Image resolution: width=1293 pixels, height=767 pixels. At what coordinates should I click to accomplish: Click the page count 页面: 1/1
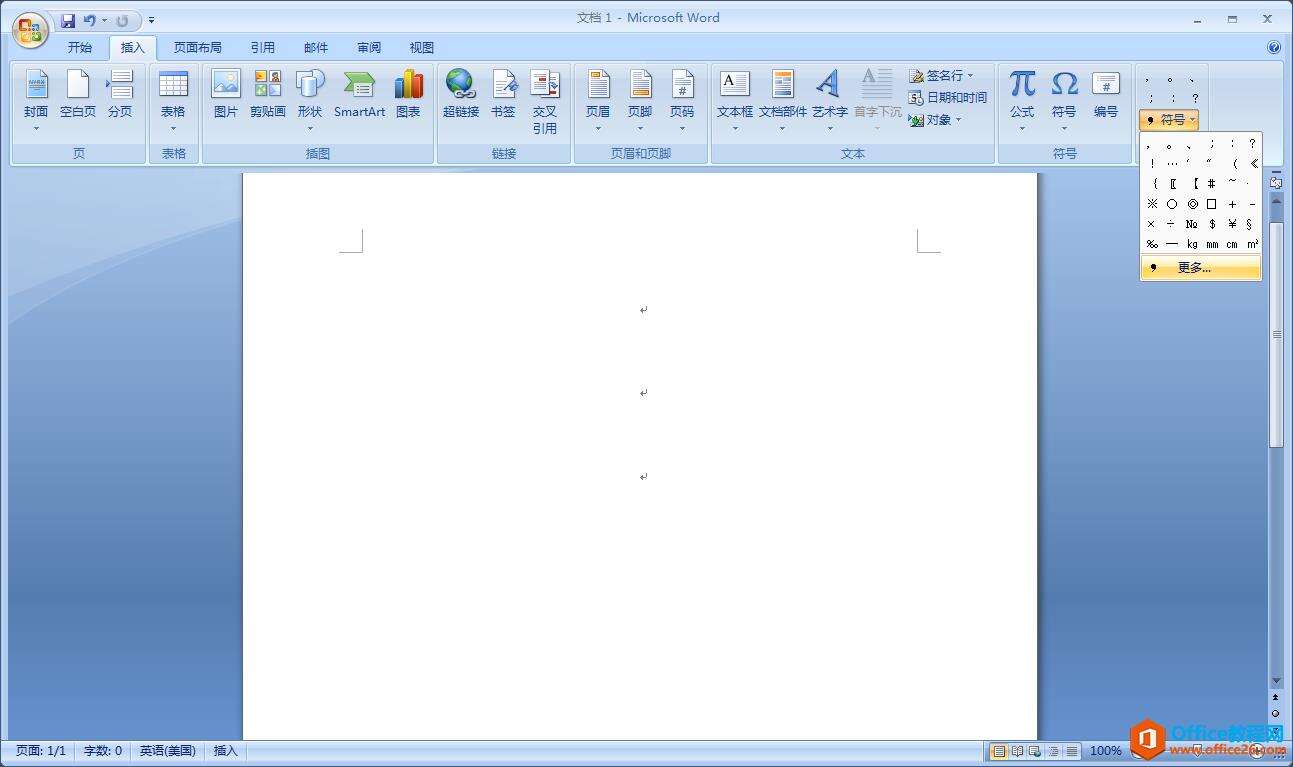point(41,751)
